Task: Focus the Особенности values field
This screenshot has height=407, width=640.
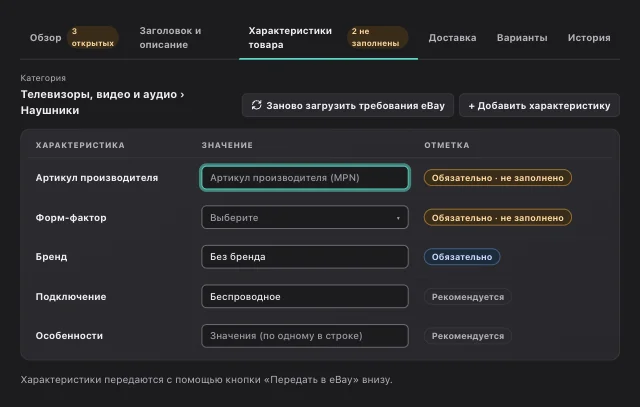Action: coord(305,336)
